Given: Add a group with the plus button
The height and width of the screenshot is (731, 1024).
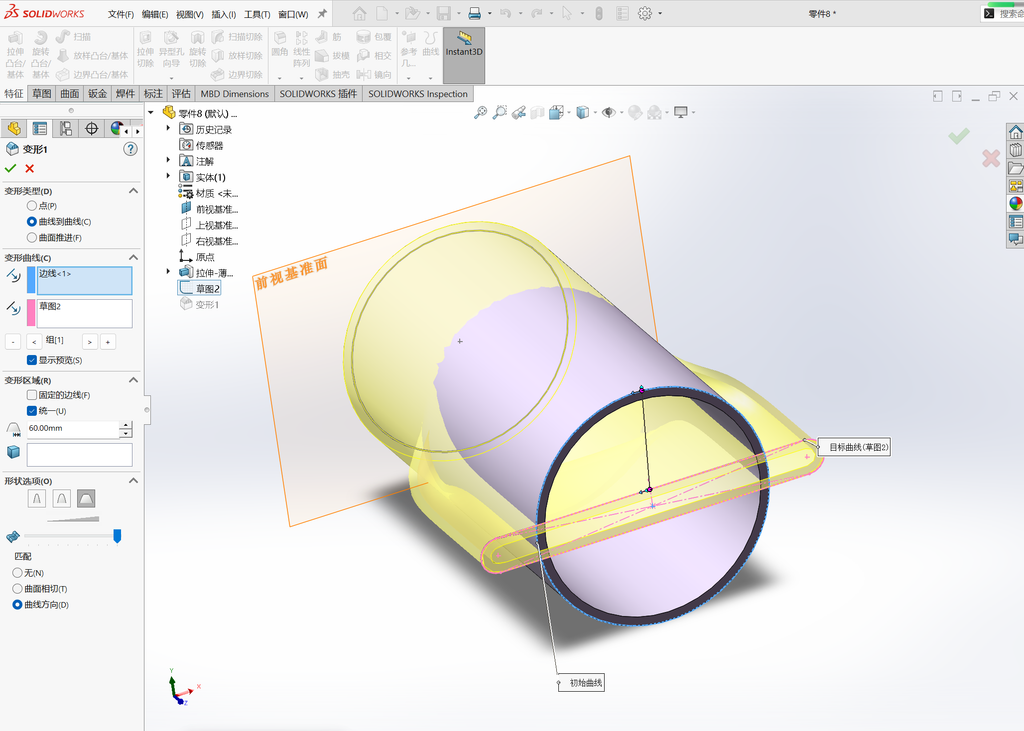Looking at the screenshot, I should pos(108,341).
